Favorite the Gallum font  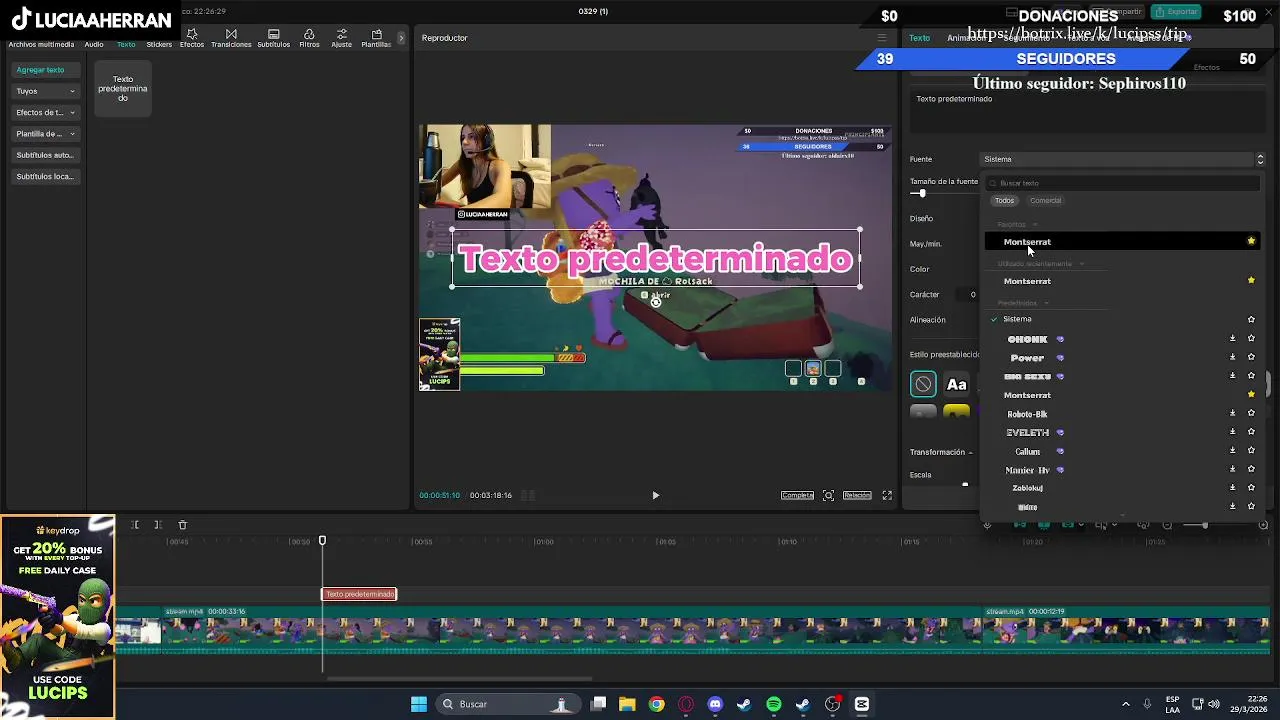[x=1251, y=450]
